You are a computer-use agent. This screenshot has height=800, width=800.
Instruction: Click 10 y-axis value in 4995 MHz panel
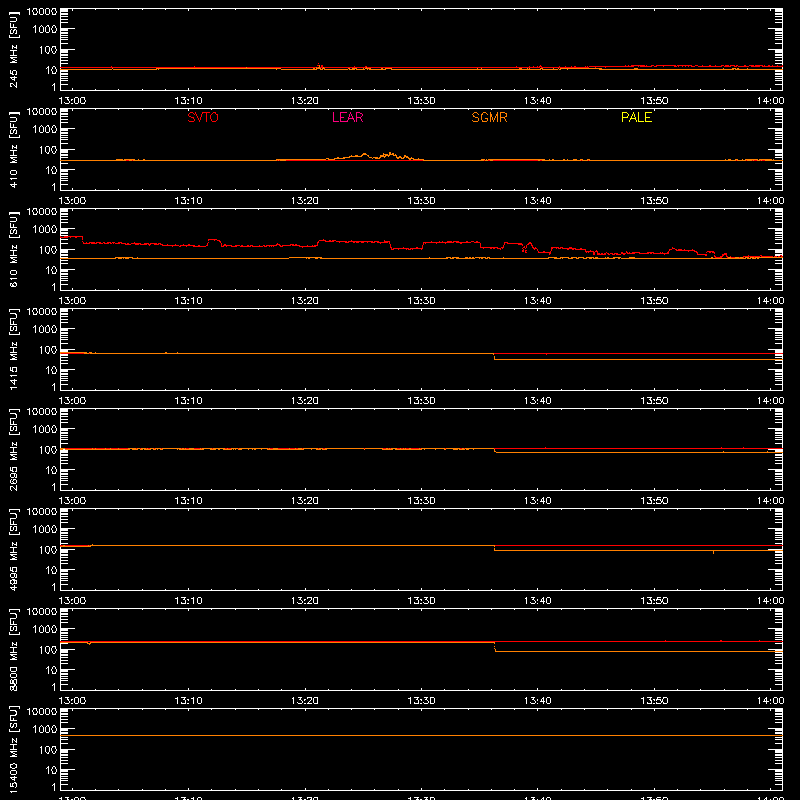coord(51,570)
